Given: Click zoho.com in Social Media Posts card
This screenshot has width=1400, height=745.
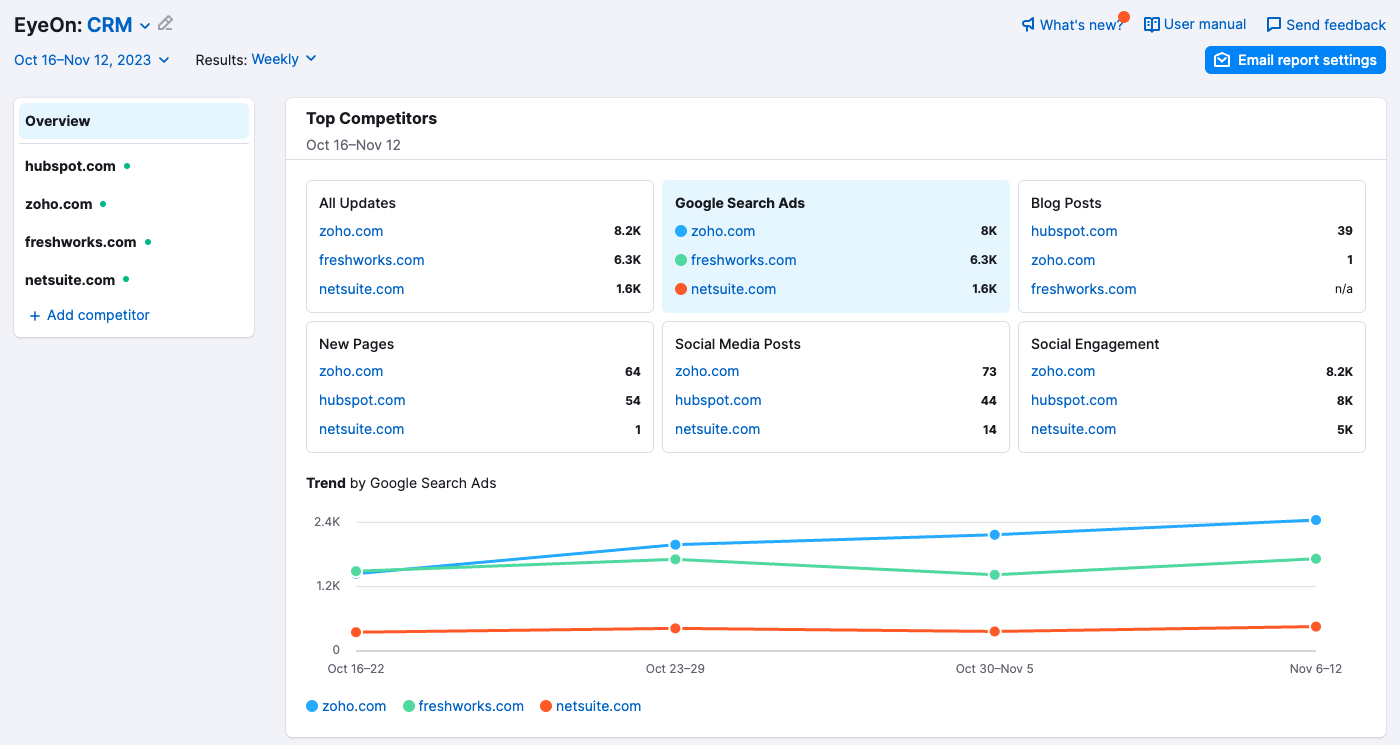Looking at the screenshot, I should (707, 371).
